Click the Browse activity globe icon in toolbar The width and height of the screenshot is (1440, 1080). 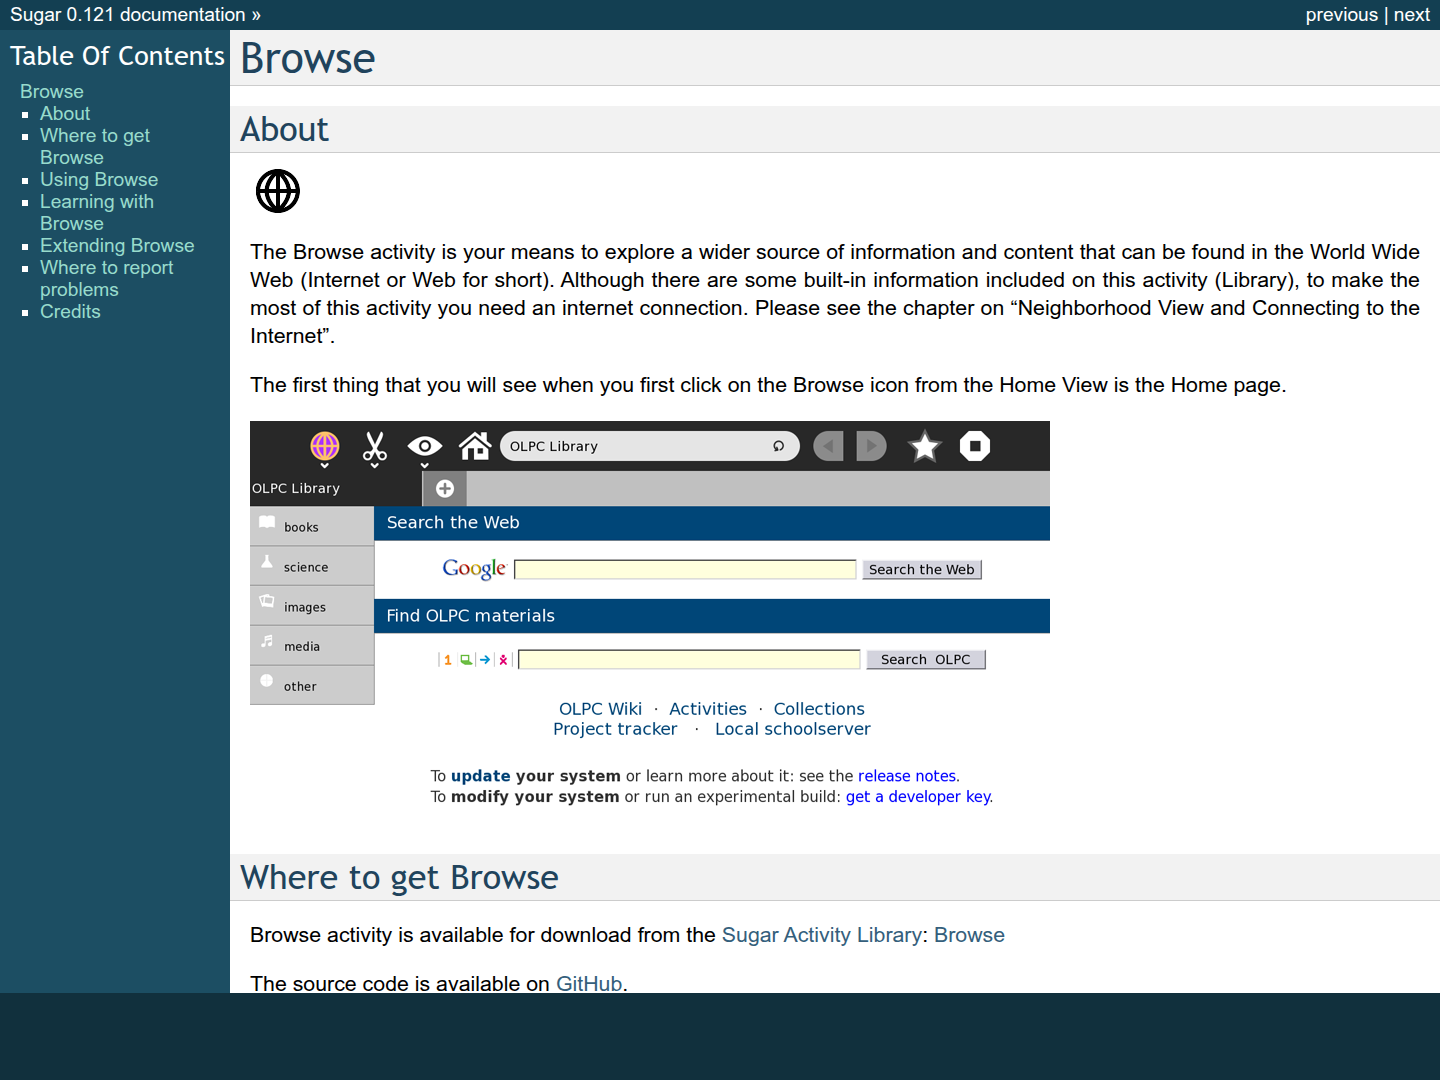(324, 446)
